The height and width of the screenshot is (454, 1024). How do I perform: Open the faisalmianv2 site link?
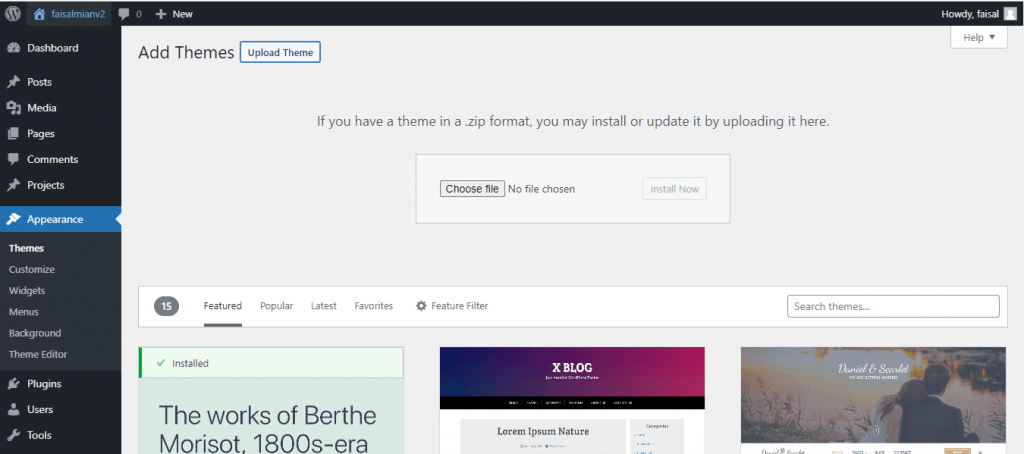pos(78,14)
